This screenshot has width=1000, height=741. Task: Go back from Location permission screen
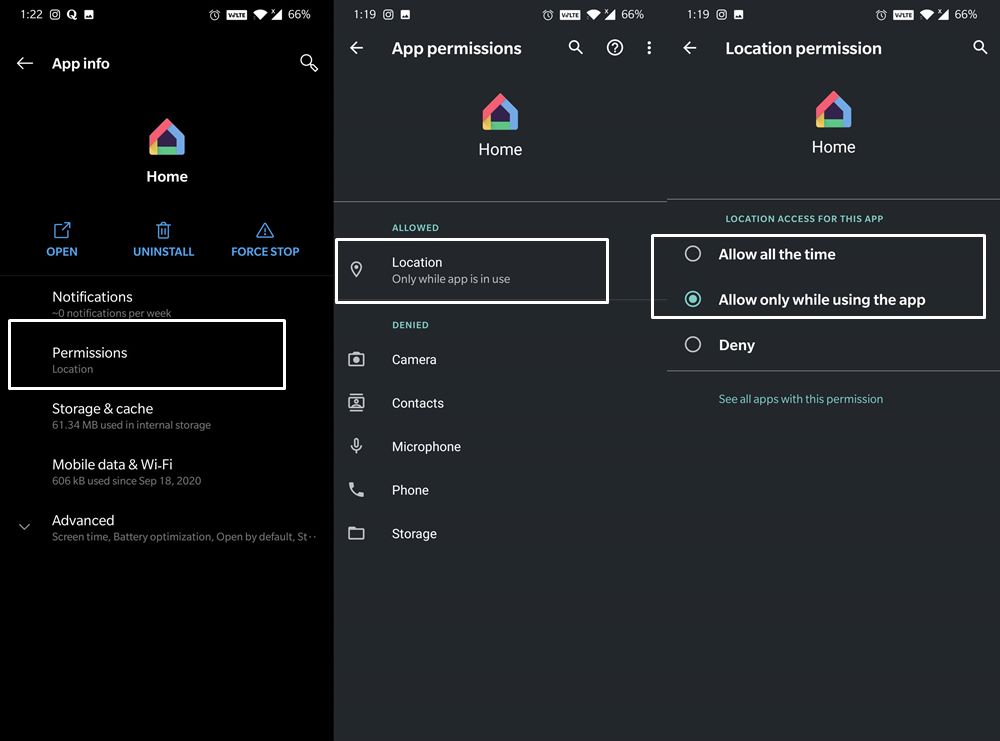tap(690, 48)
